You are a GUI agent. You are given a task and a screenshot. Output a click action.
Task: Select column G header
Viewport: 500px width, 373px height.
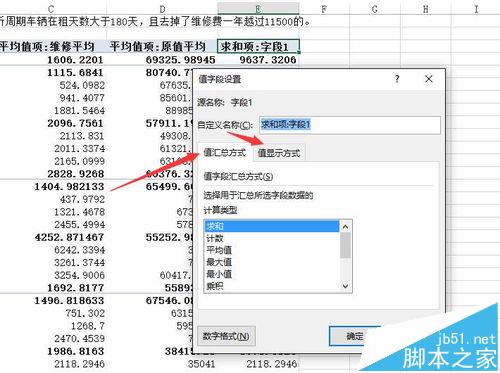pyautogui.click(x=375, y=8)
